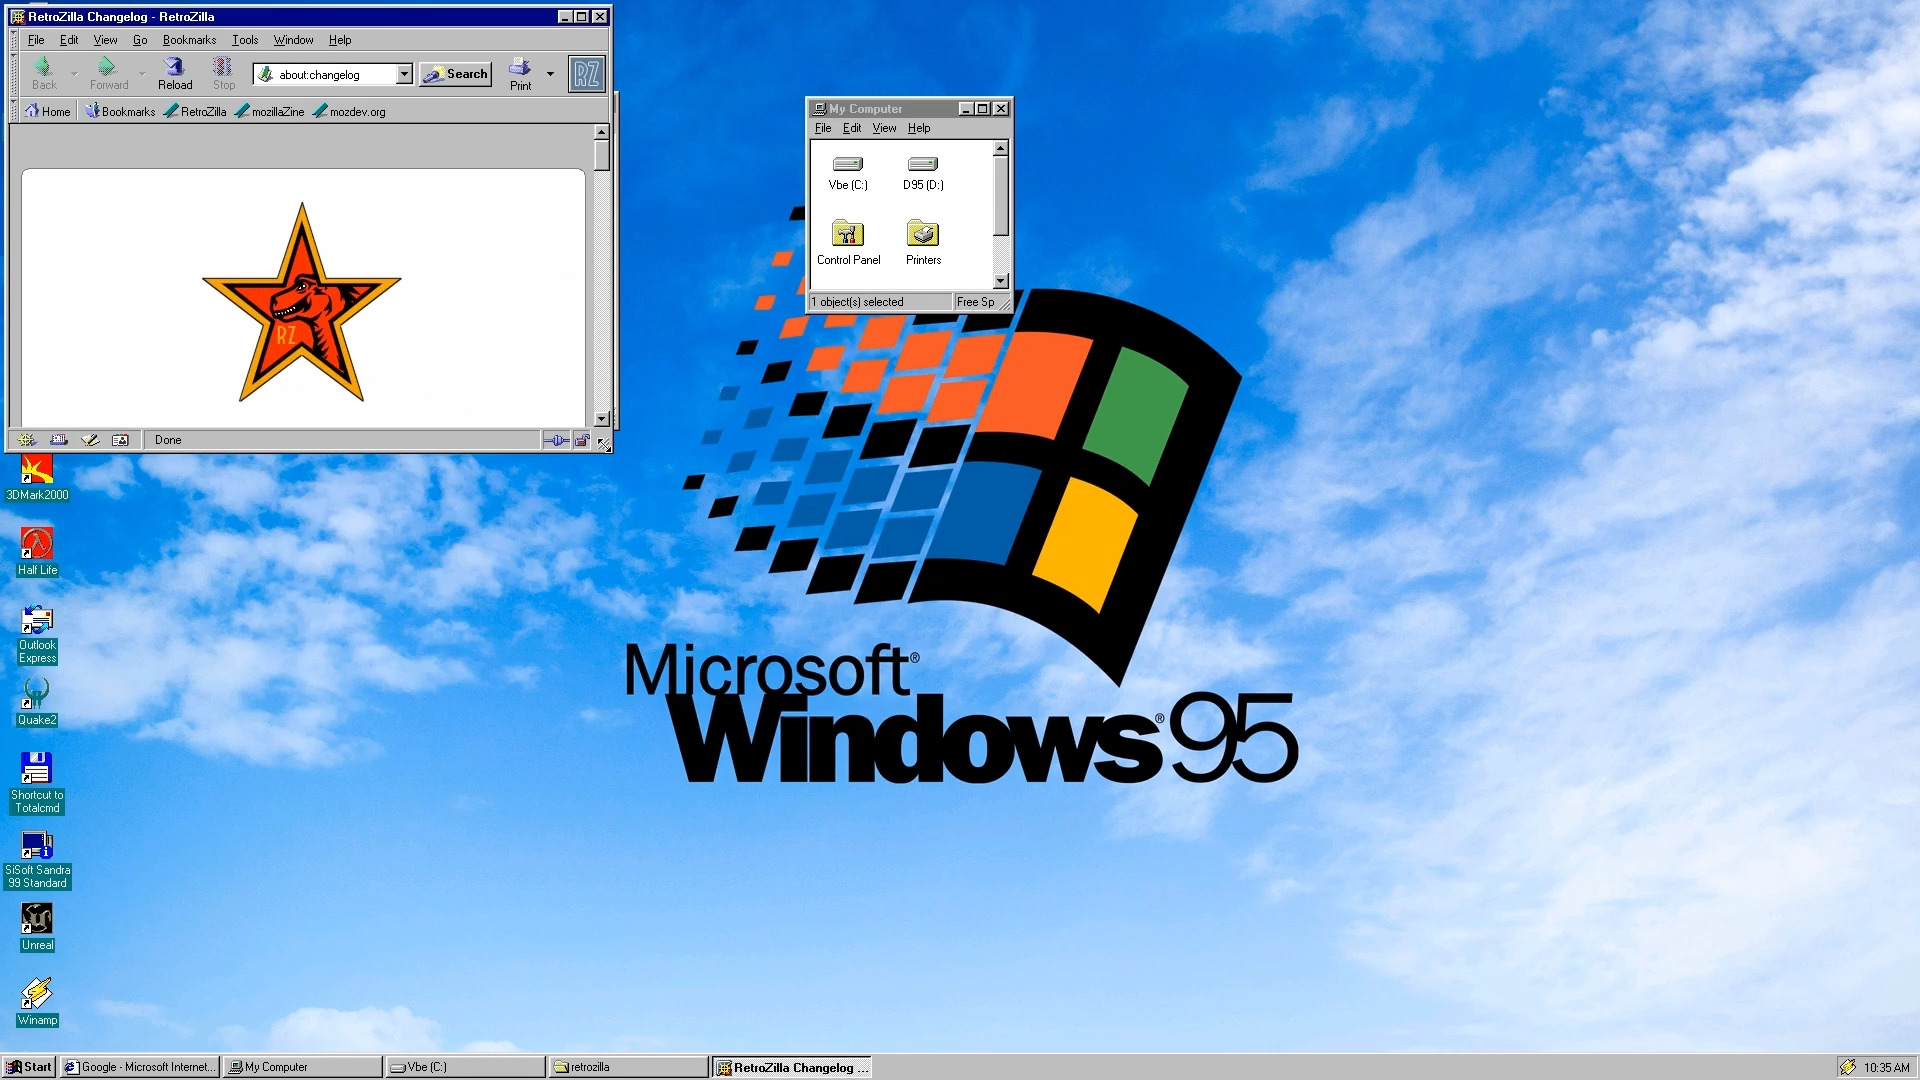
Task: Open the Go menu in RetroZilla
Action: [140, 40]
